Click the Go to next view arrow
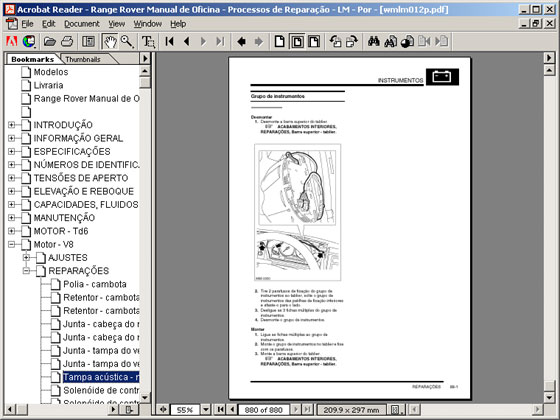The image size is (560, 420). [259, 41]
